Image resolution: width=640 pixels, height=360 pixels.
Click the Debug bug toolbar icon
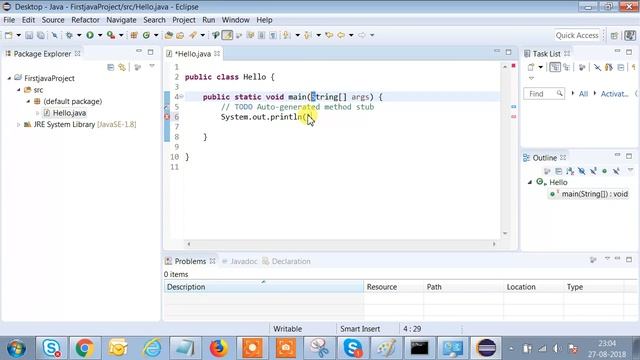pyautogui.click(x=69, y=36)
